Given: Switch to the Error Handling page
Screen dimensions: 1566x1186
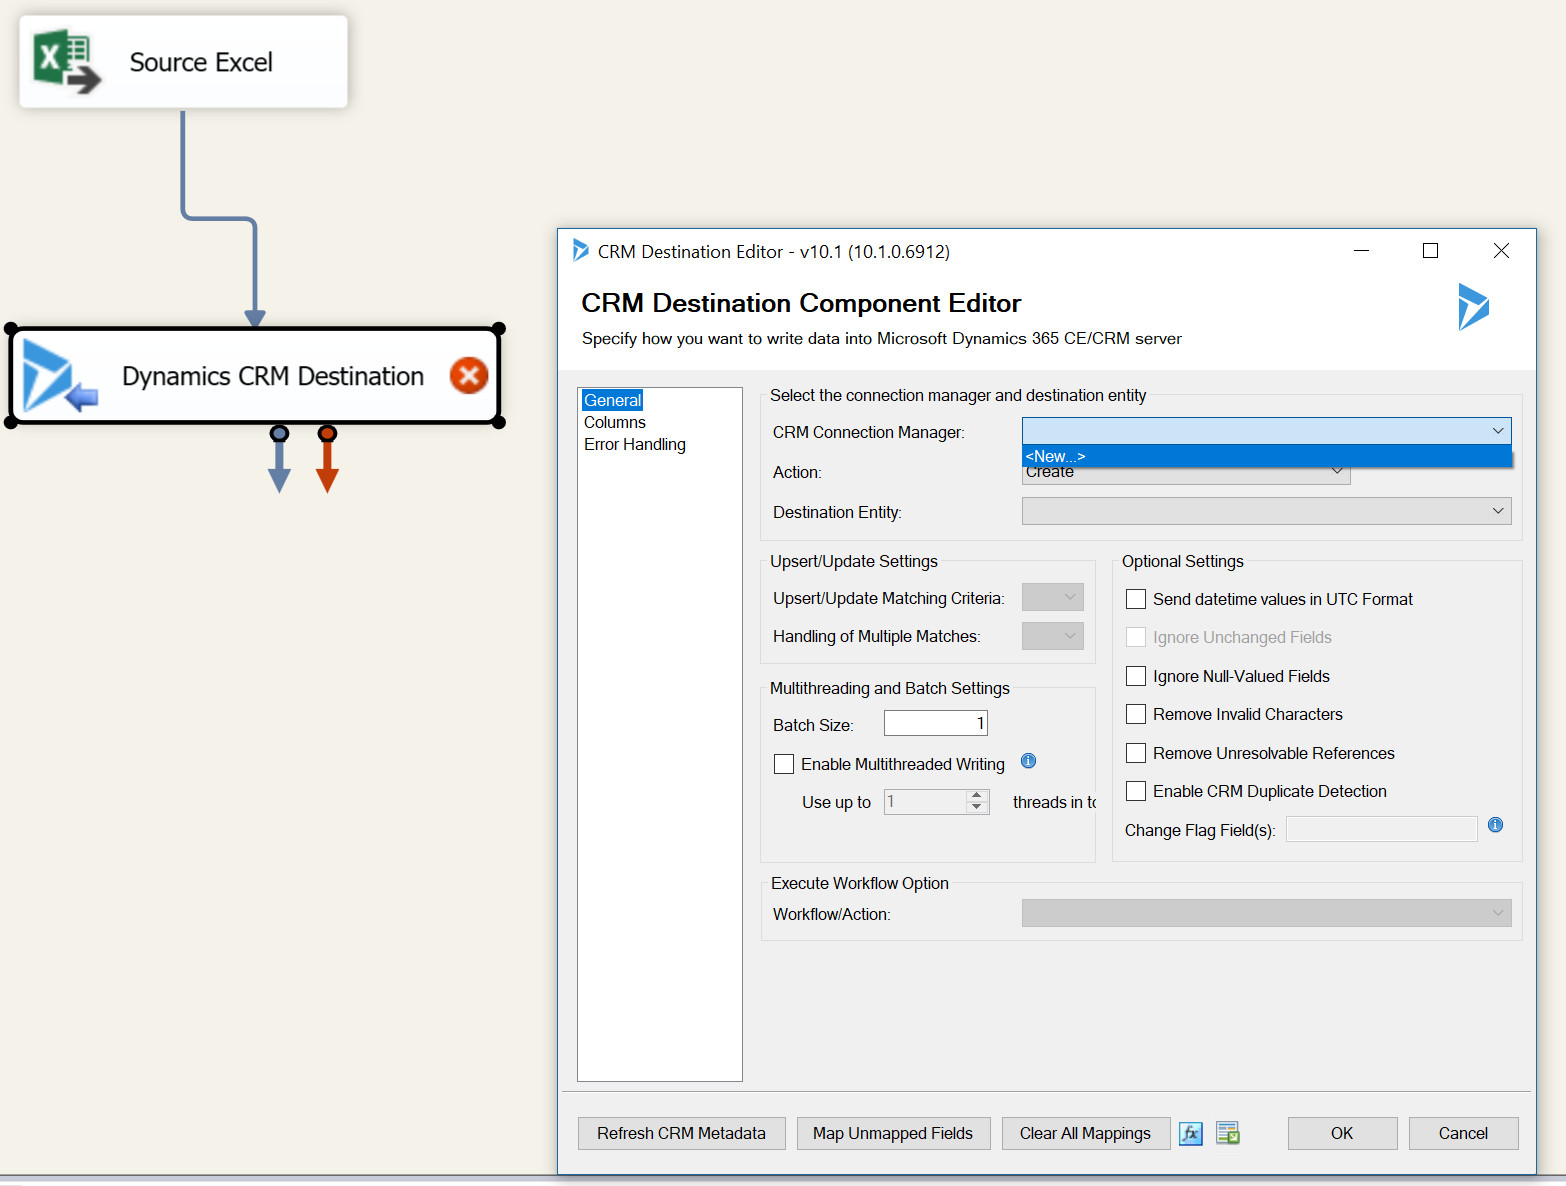Looking at the screenshot, I should (635, 444).
